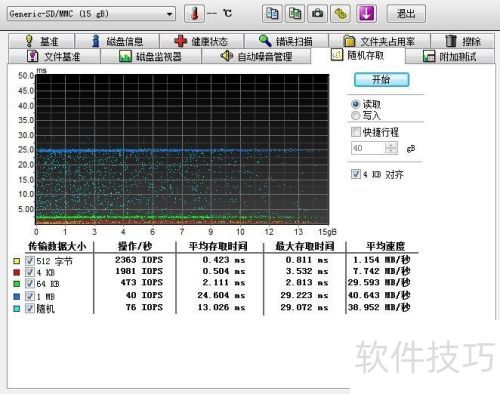Toggle the 512 字节 checkbox
Viewport: 500px width, 394px height.
click(30, 261)
